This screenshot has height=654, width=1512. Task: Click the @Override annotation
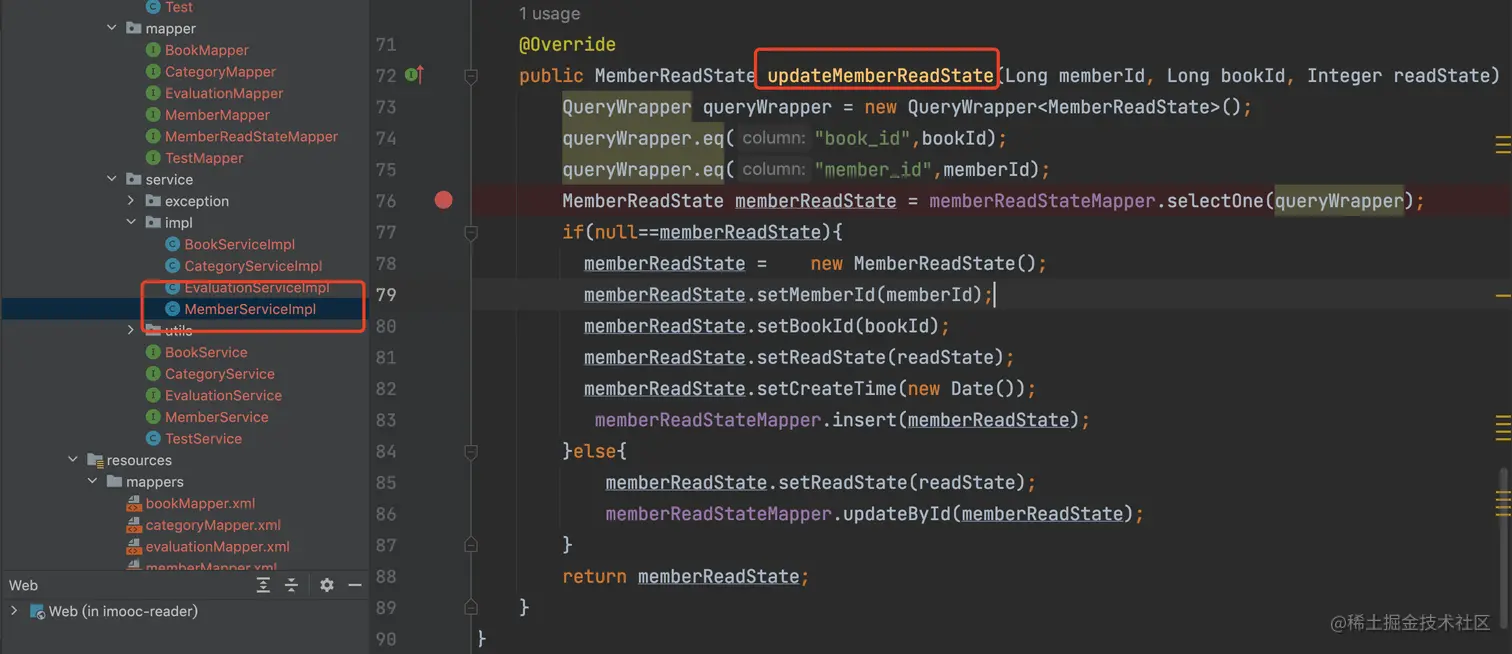[567, 44]
